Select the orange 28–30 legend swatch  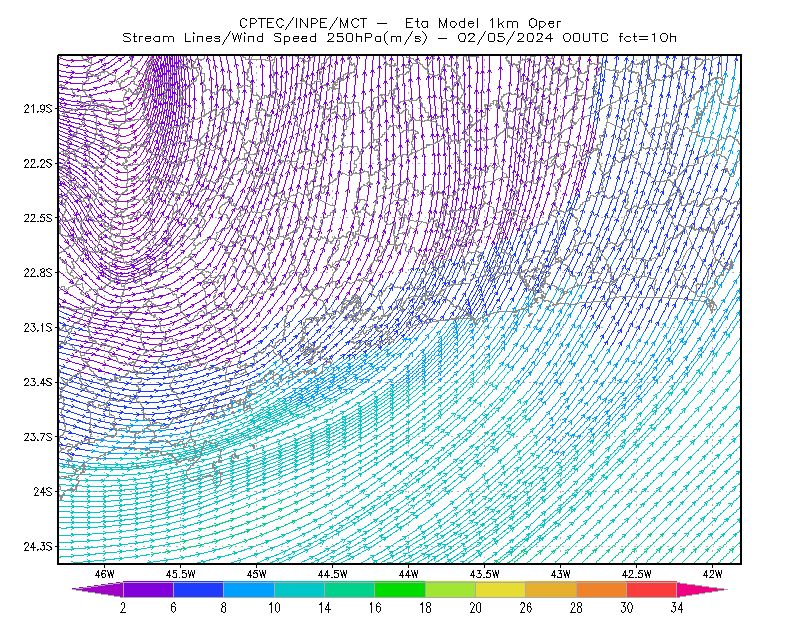601,589
